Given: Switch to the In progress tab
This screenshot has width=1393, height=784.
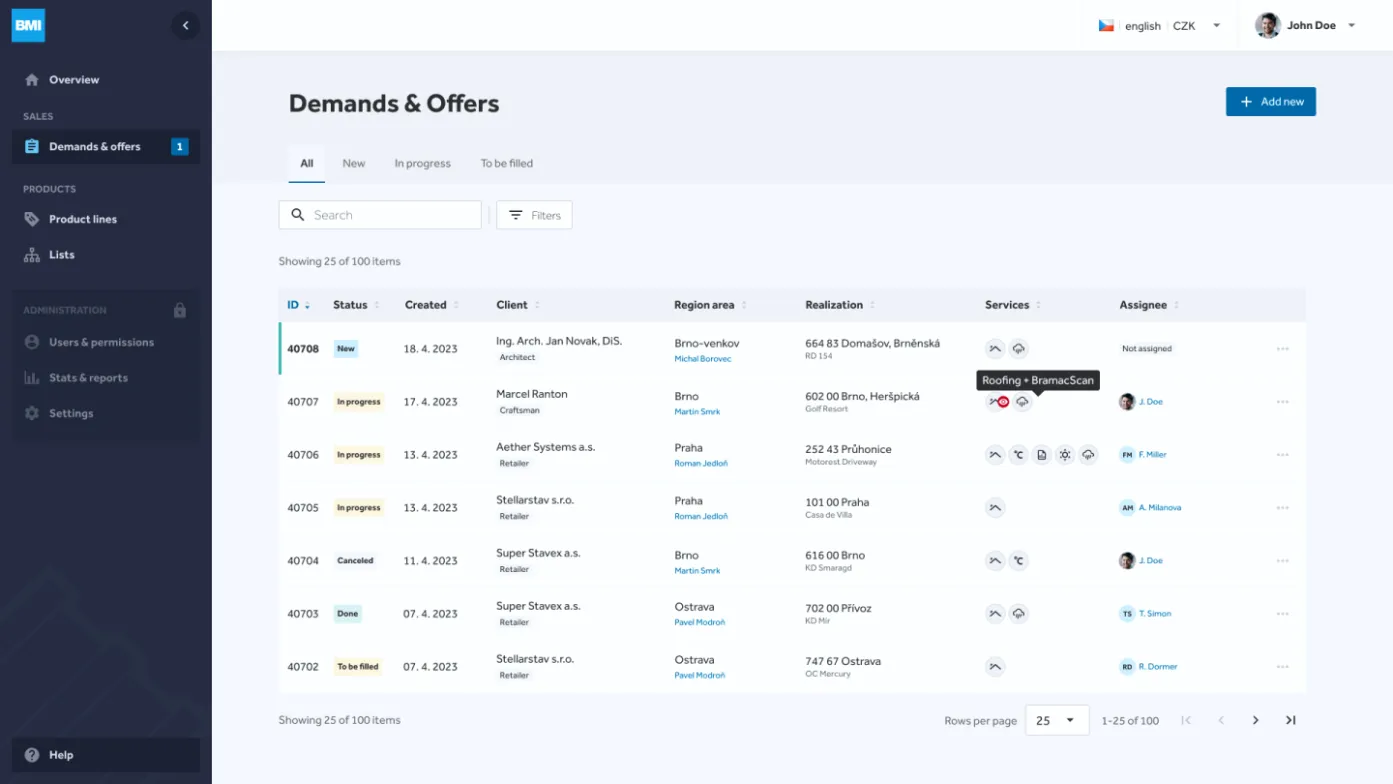Looking at the screenshot, I should click(x=422, y=163).
